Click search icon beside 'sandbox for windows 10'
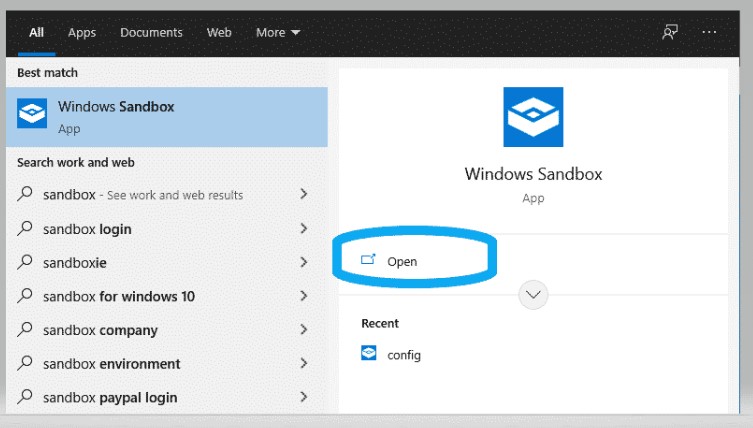753x428 pixels. pyautogui.click(x=24, y=295)
